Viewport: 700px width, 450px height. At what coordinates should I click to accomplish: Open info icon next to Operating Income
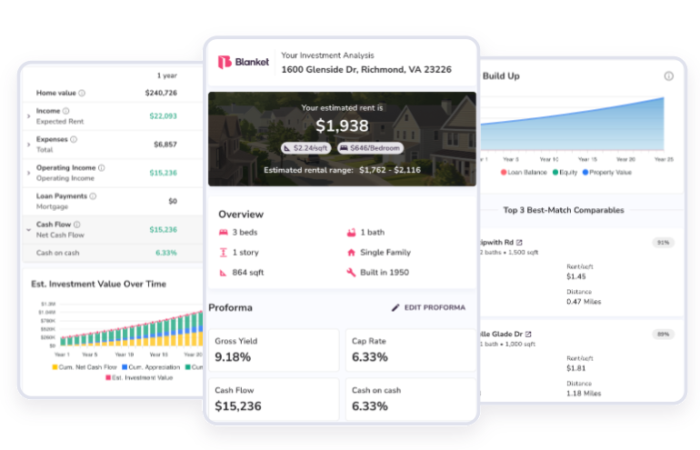(x=101, y=168)
